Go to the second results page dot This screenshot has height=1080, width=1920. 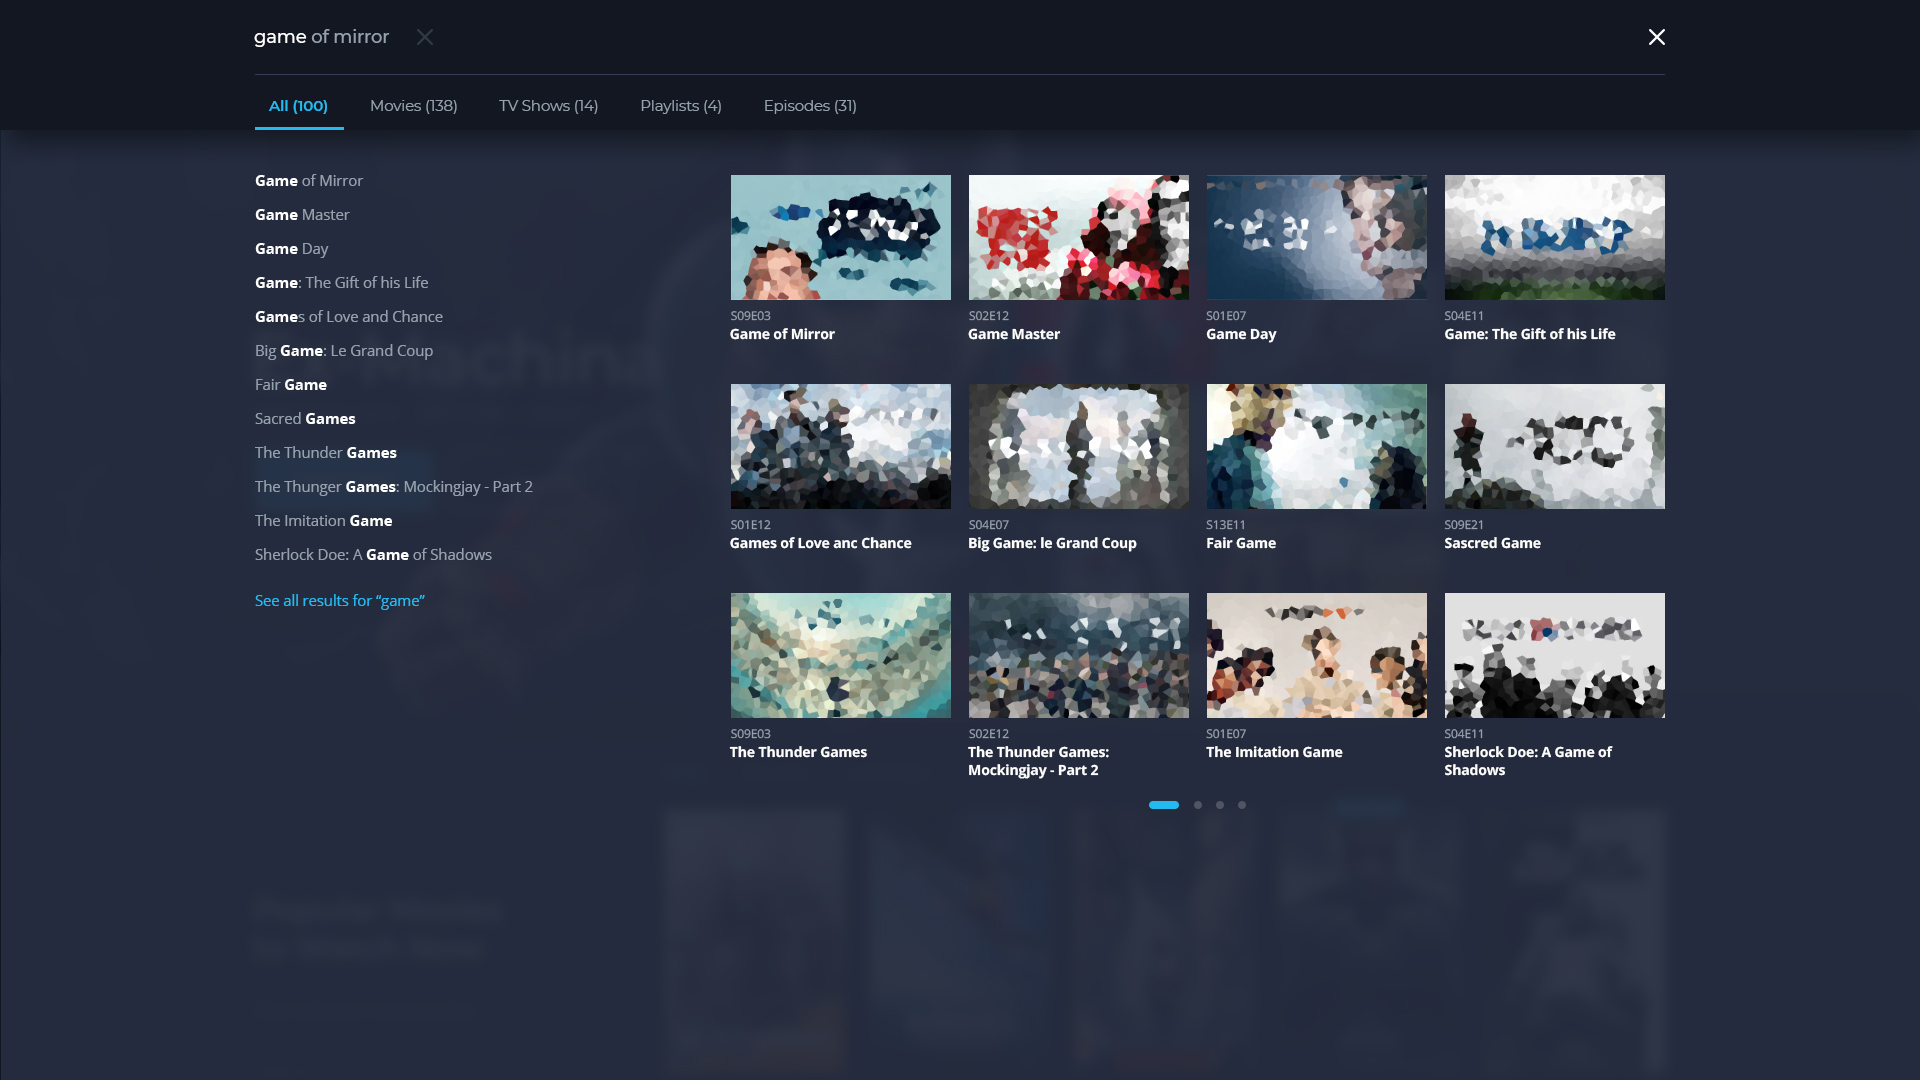1197,805
